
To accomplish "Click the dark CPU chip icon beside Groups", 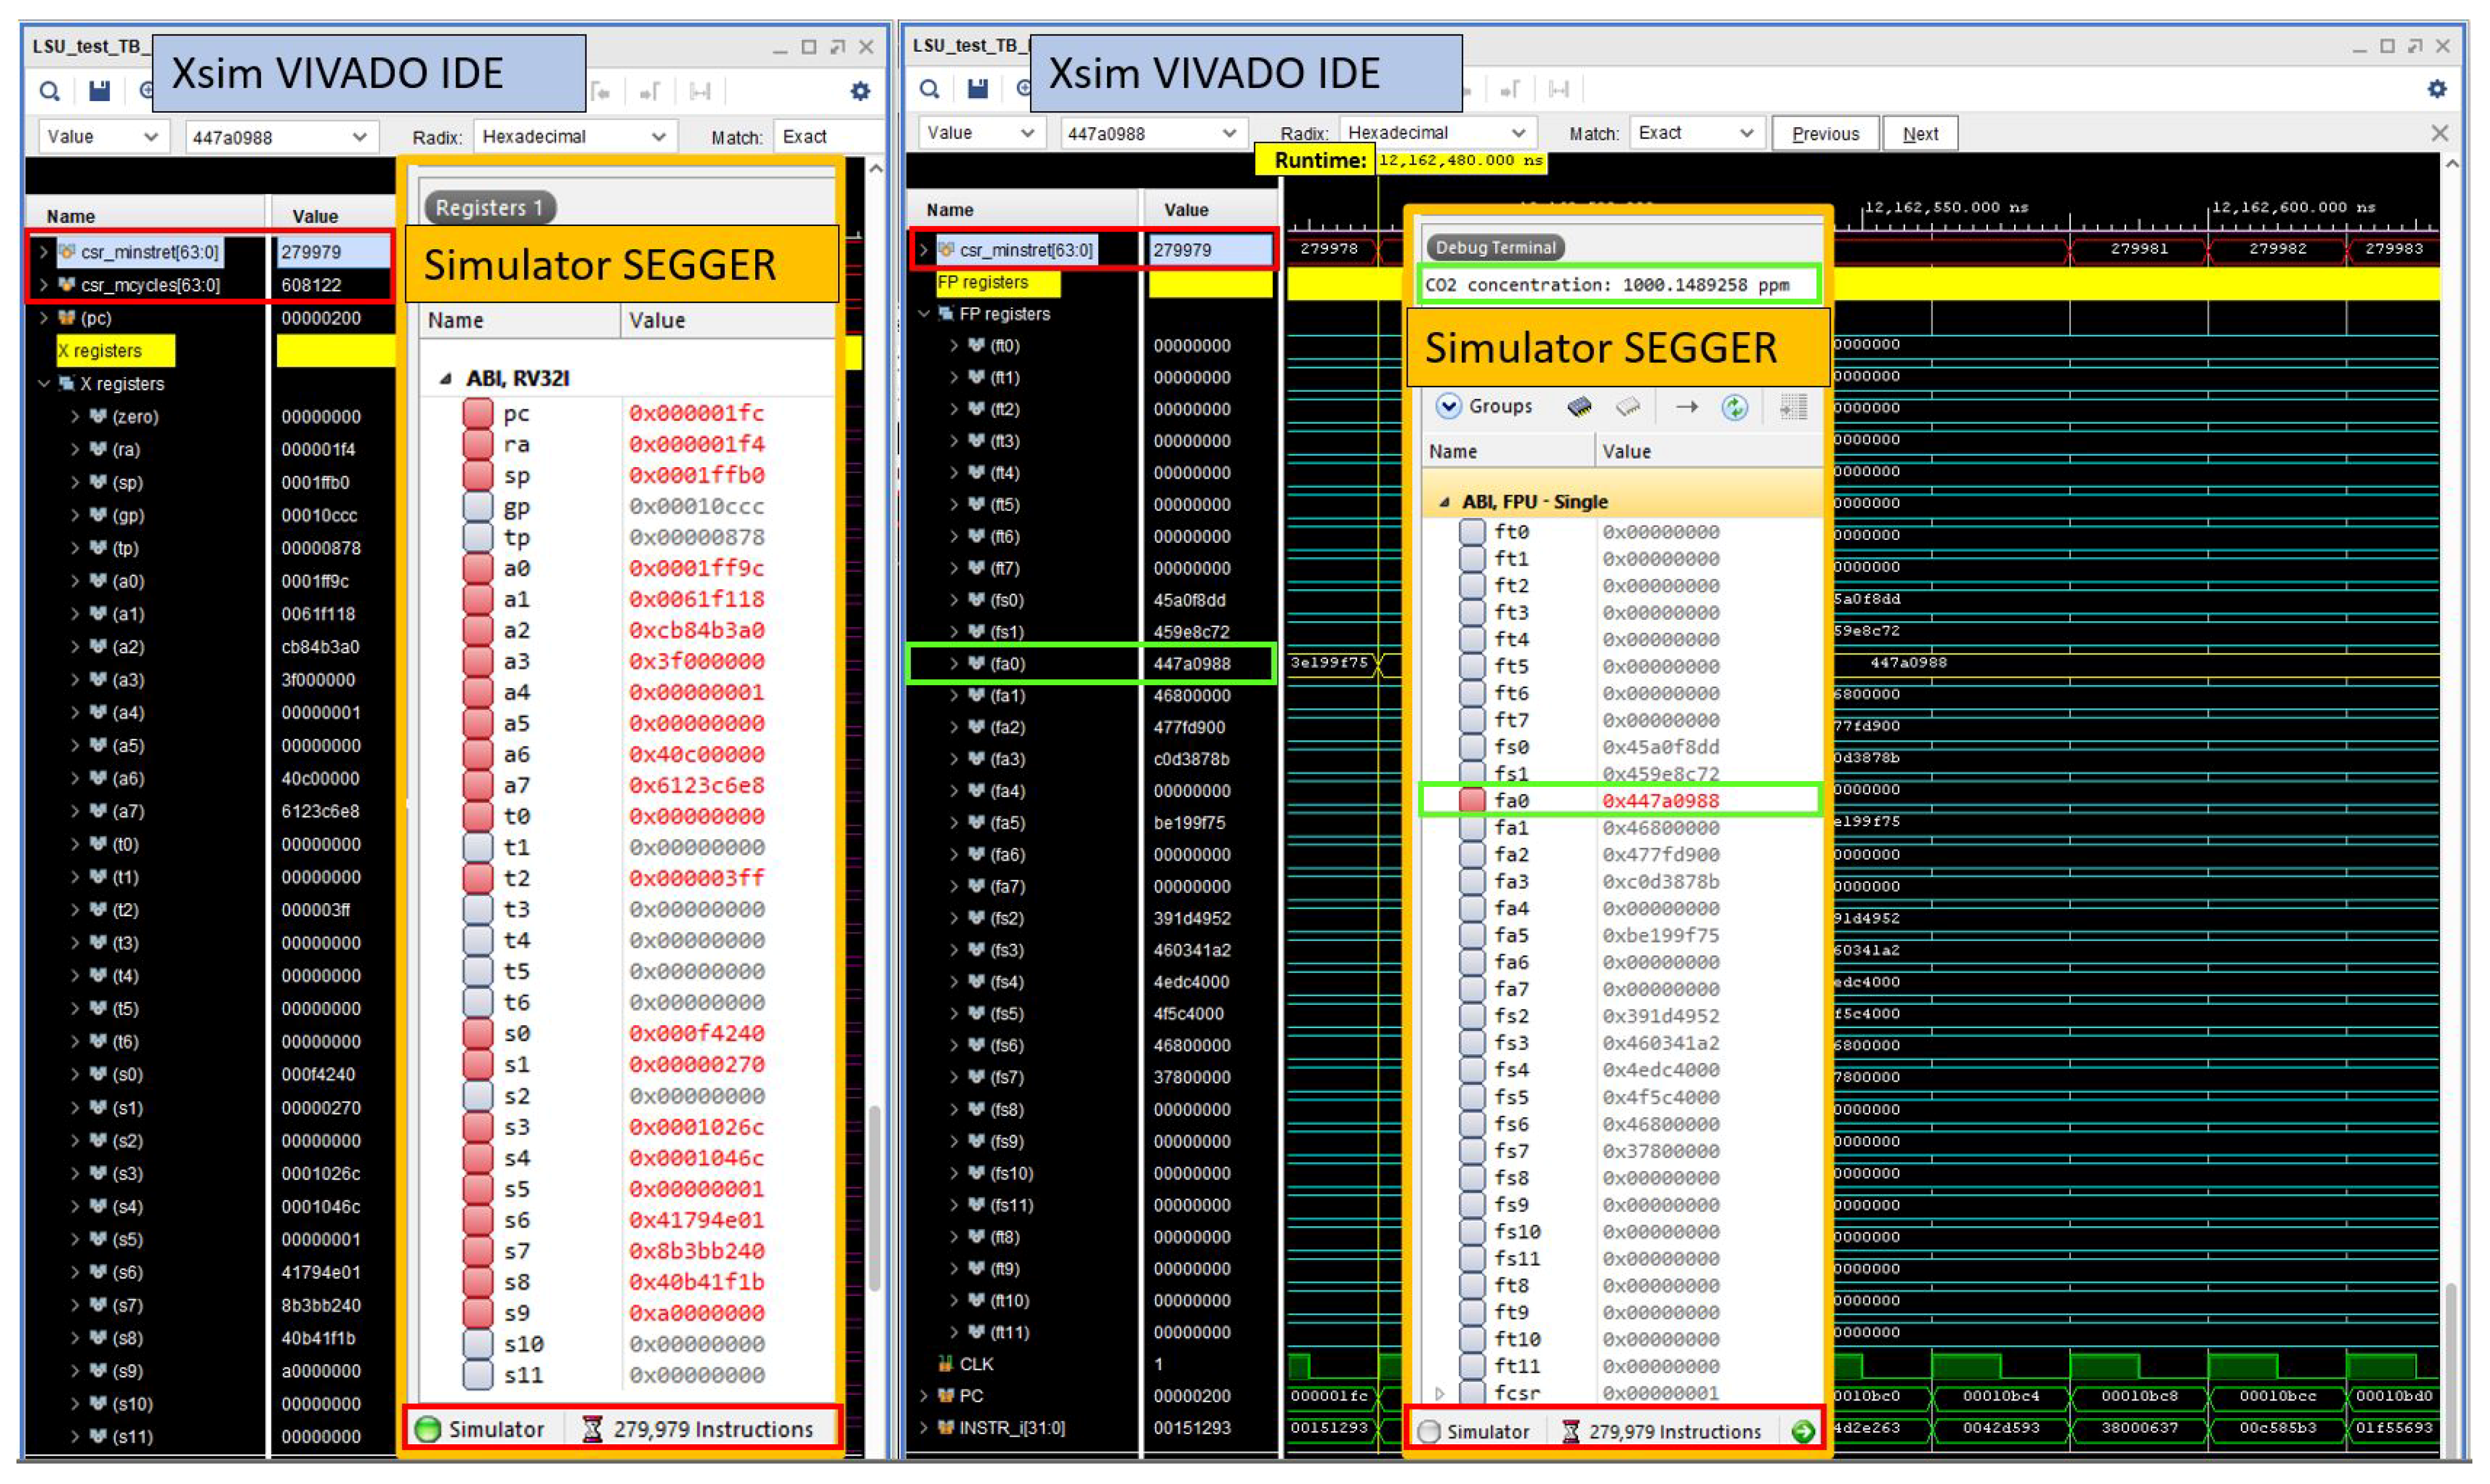I will pos(1579,407).
